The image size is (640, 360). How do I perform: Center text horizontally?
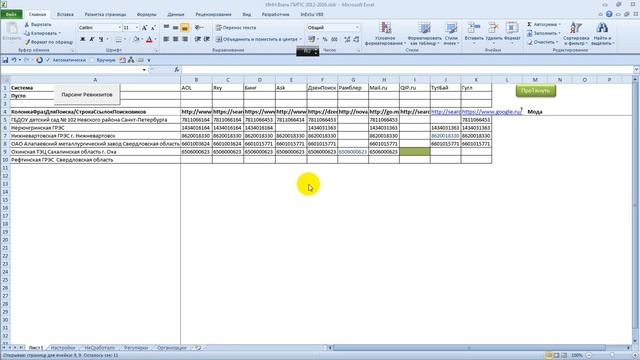[x=176, y=39]
